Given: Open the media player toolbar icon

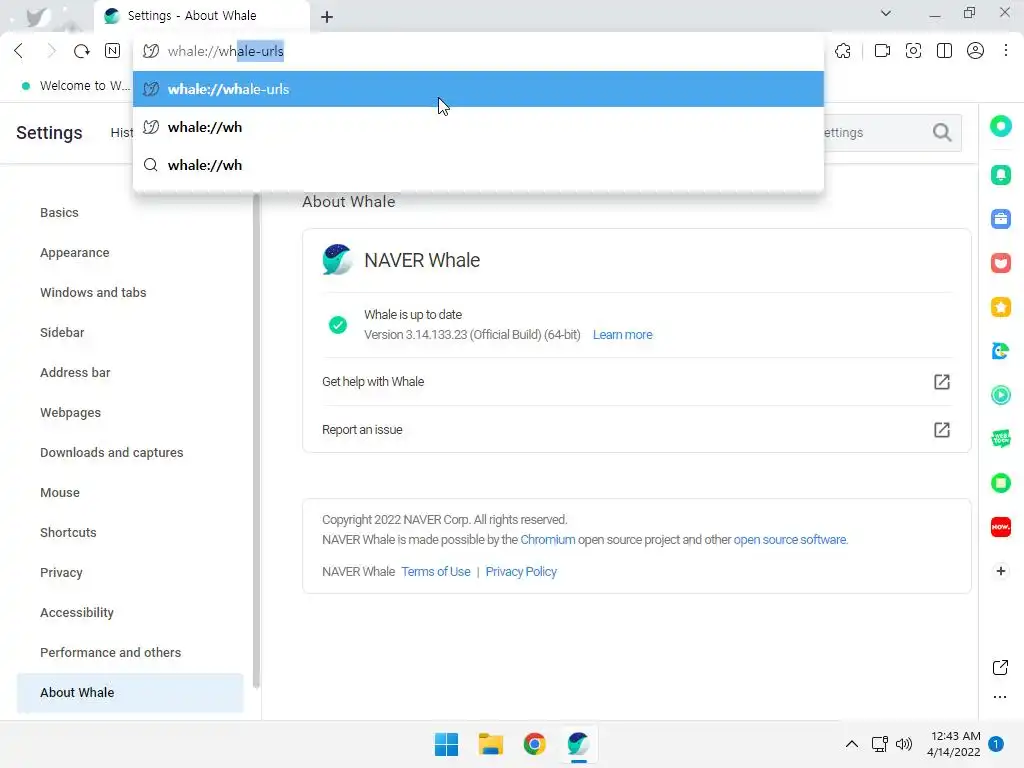Looking at the screenshot, I should pyautogui.click(x=882, y=51).
